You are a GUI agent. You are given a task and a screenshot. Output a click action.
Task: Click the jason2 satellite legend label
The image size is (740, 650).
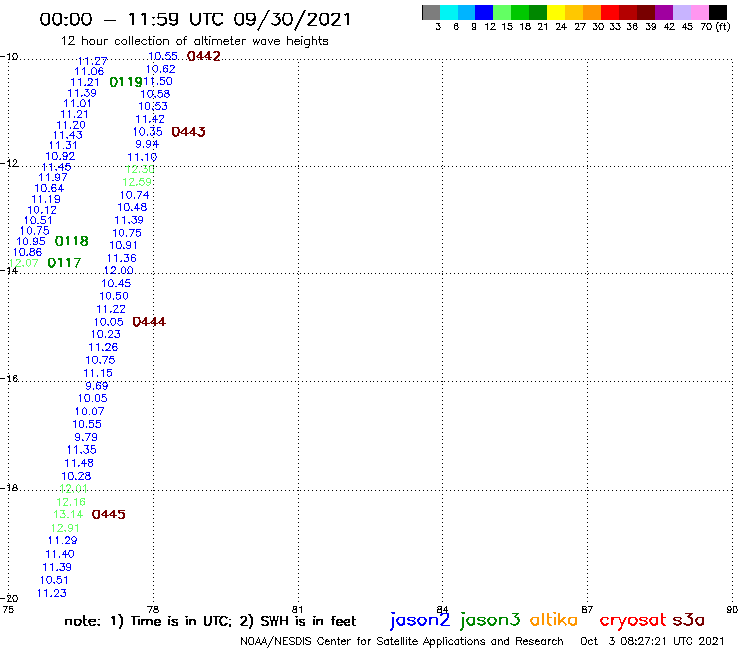(x=420, y=620)
